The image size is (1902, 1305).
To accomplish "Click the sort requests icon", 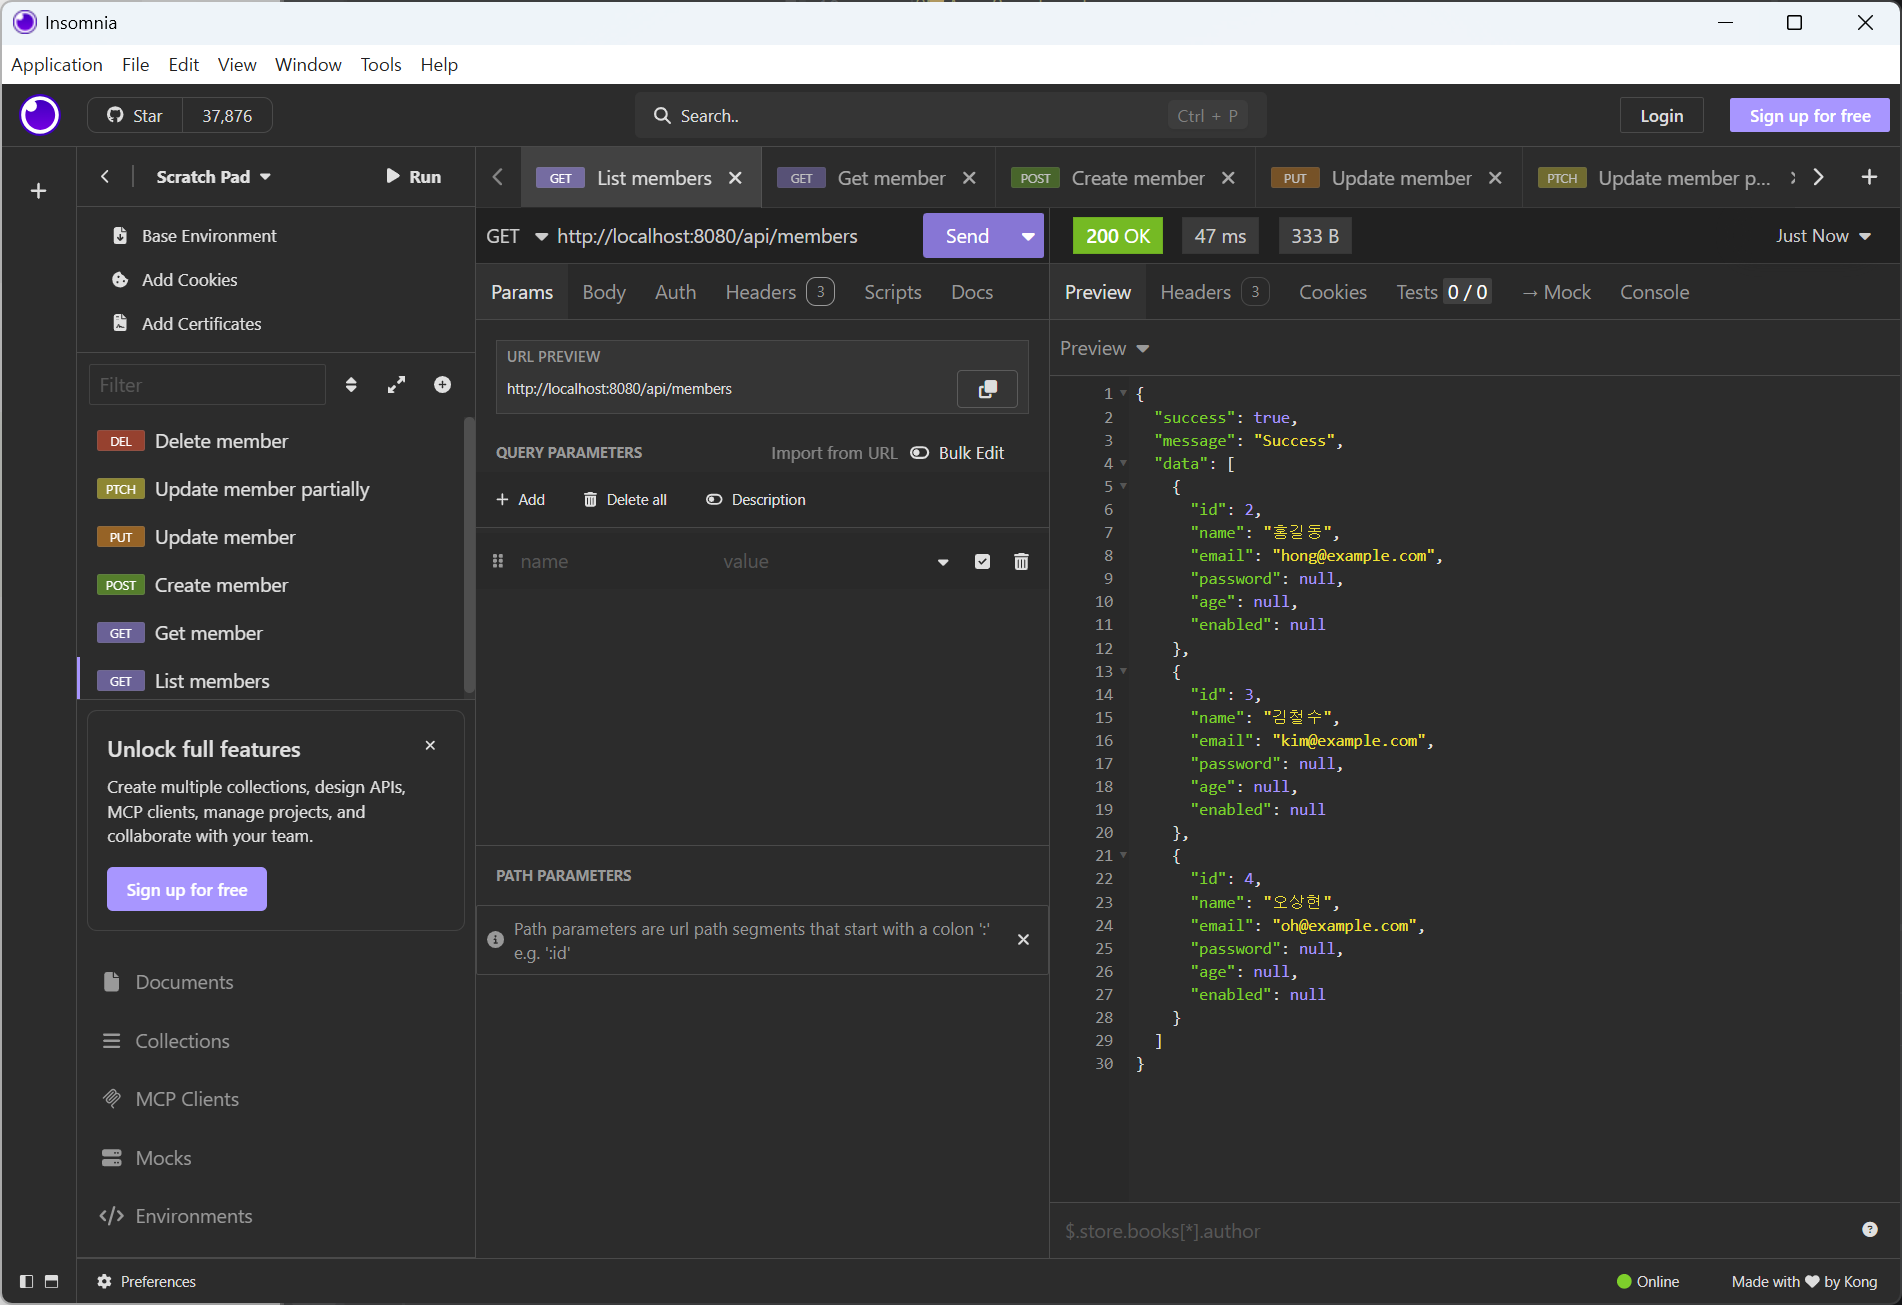I will pyautogui.click(x=351, y=385).
